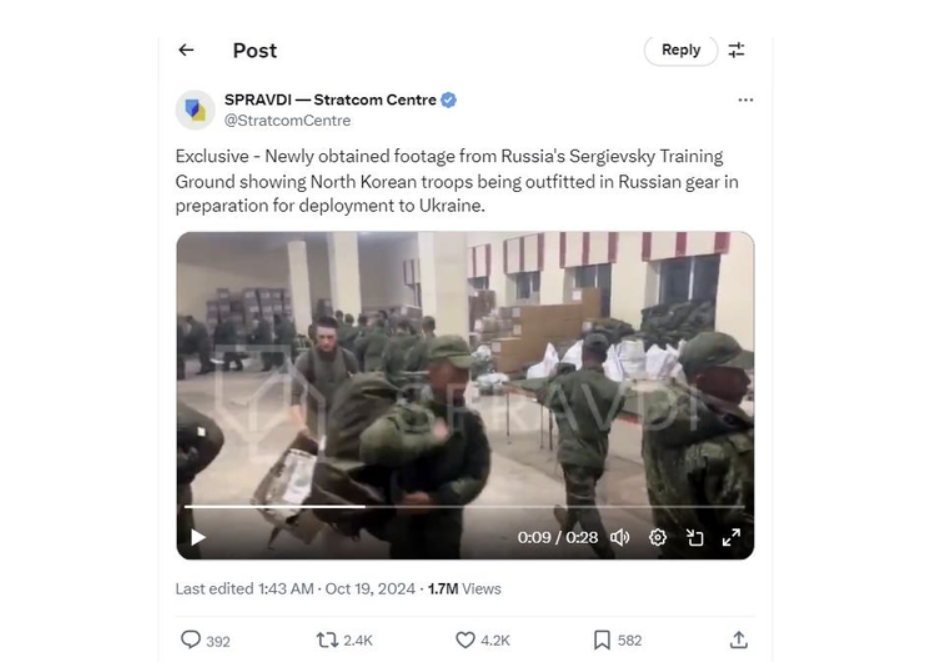Click the Reply button at top

coord(681,50)
